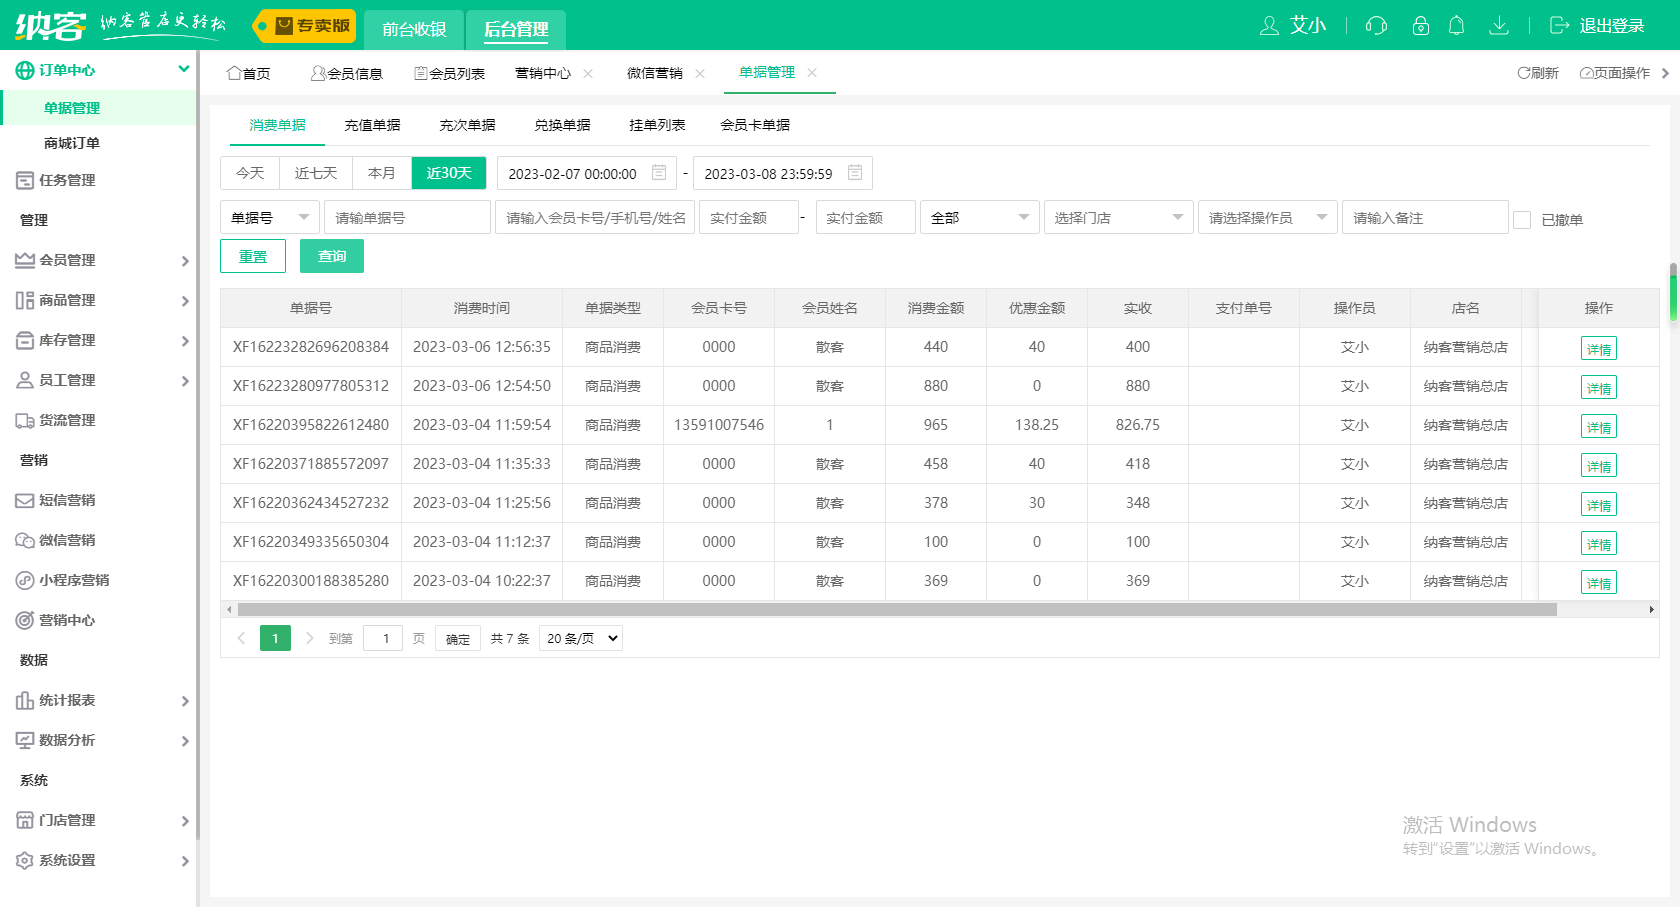Open calendar picker on start date field
This screenshot has height=907, width=1680.
657,172
